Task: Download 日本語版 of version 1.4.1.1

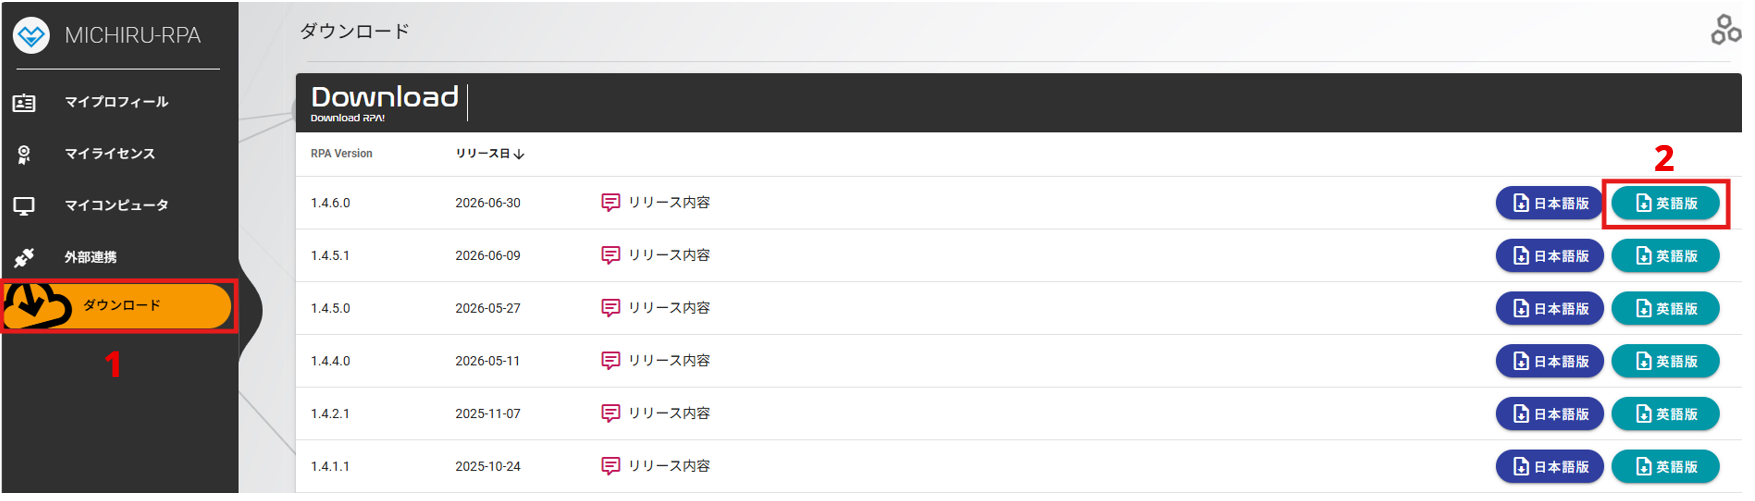Action: coord(1549,466)
